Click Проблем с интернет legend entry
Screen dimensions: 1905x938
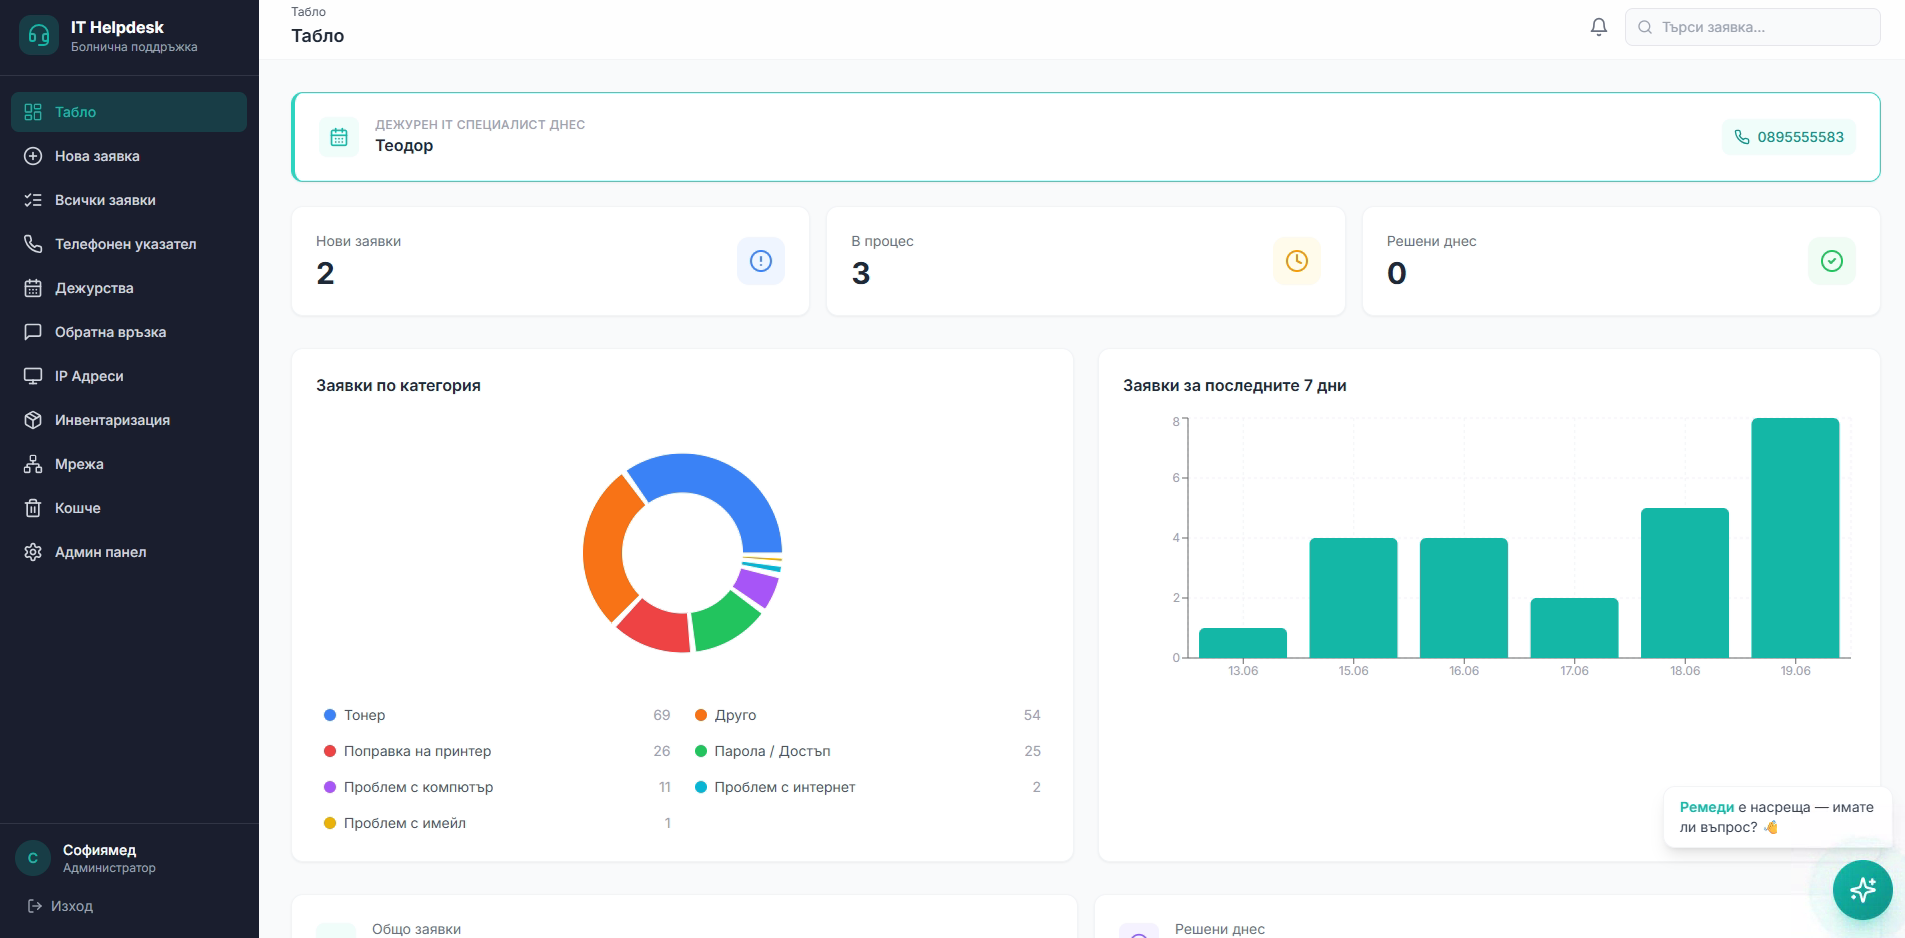tap(868, 787)
